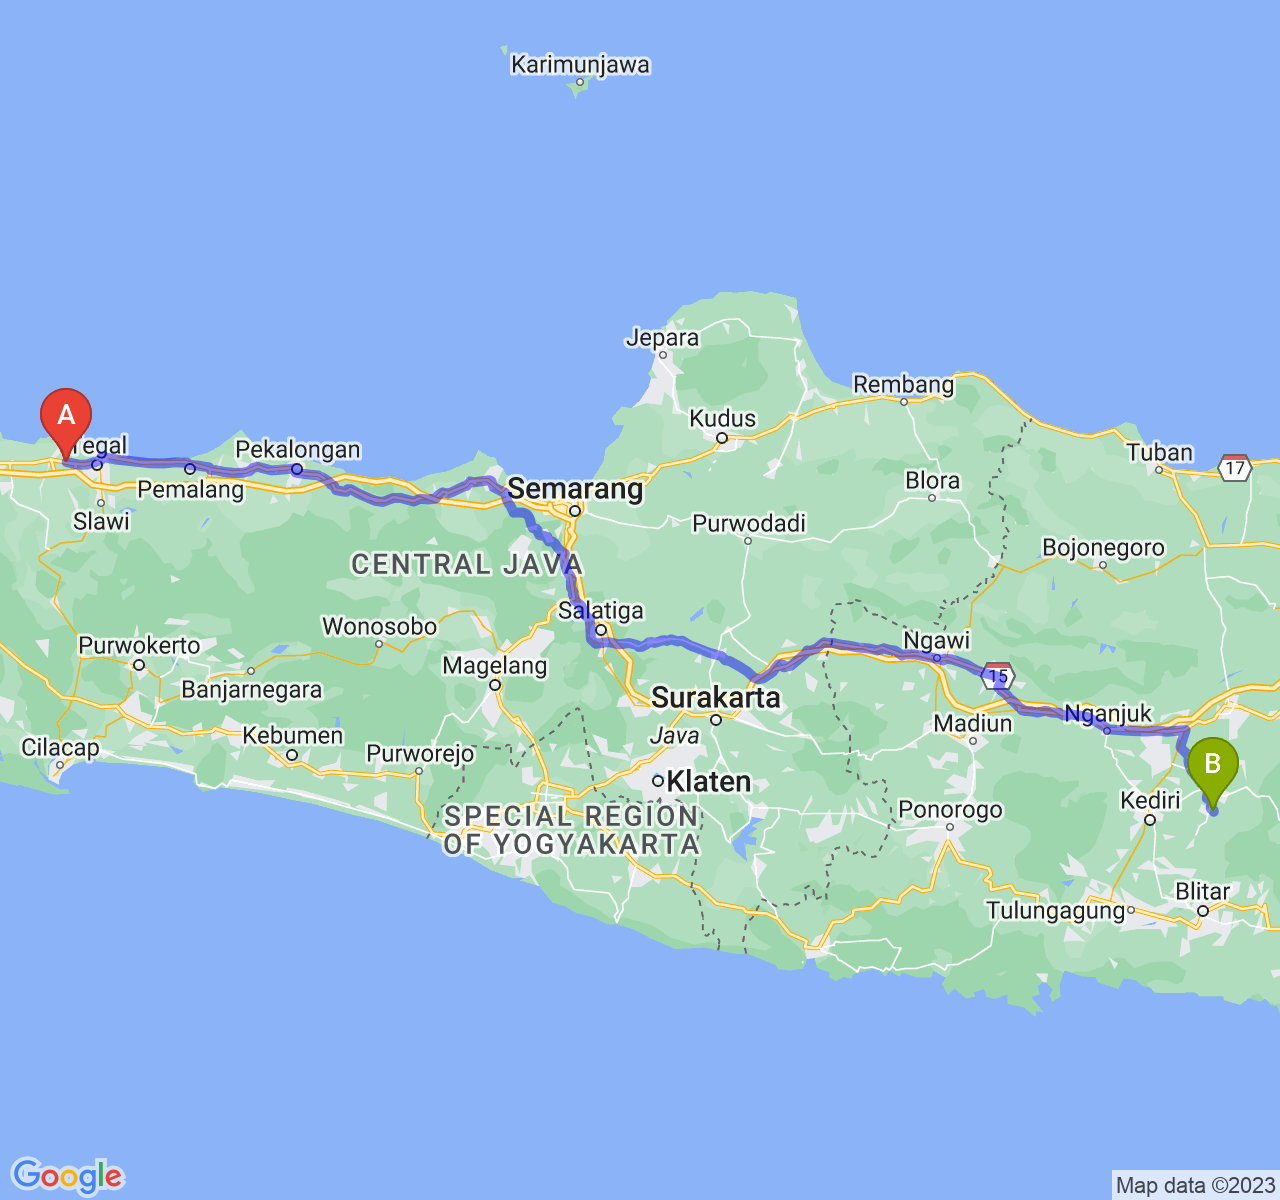Viewport: 1280px width, 1200px height.
Task: Click the Map data ©2023 attribution
Action: coord(1195,1185)
